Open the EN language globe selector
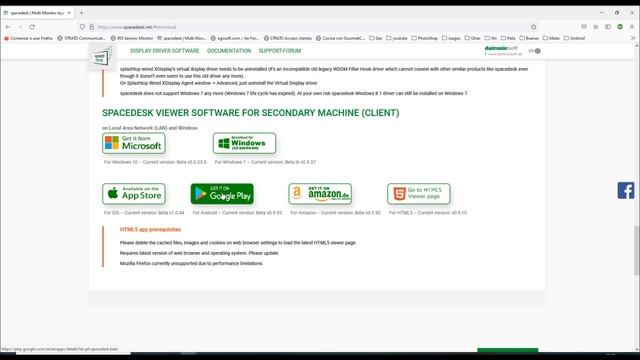The height and width of the screenshot is (360, 640). click(x=535, y=51)
